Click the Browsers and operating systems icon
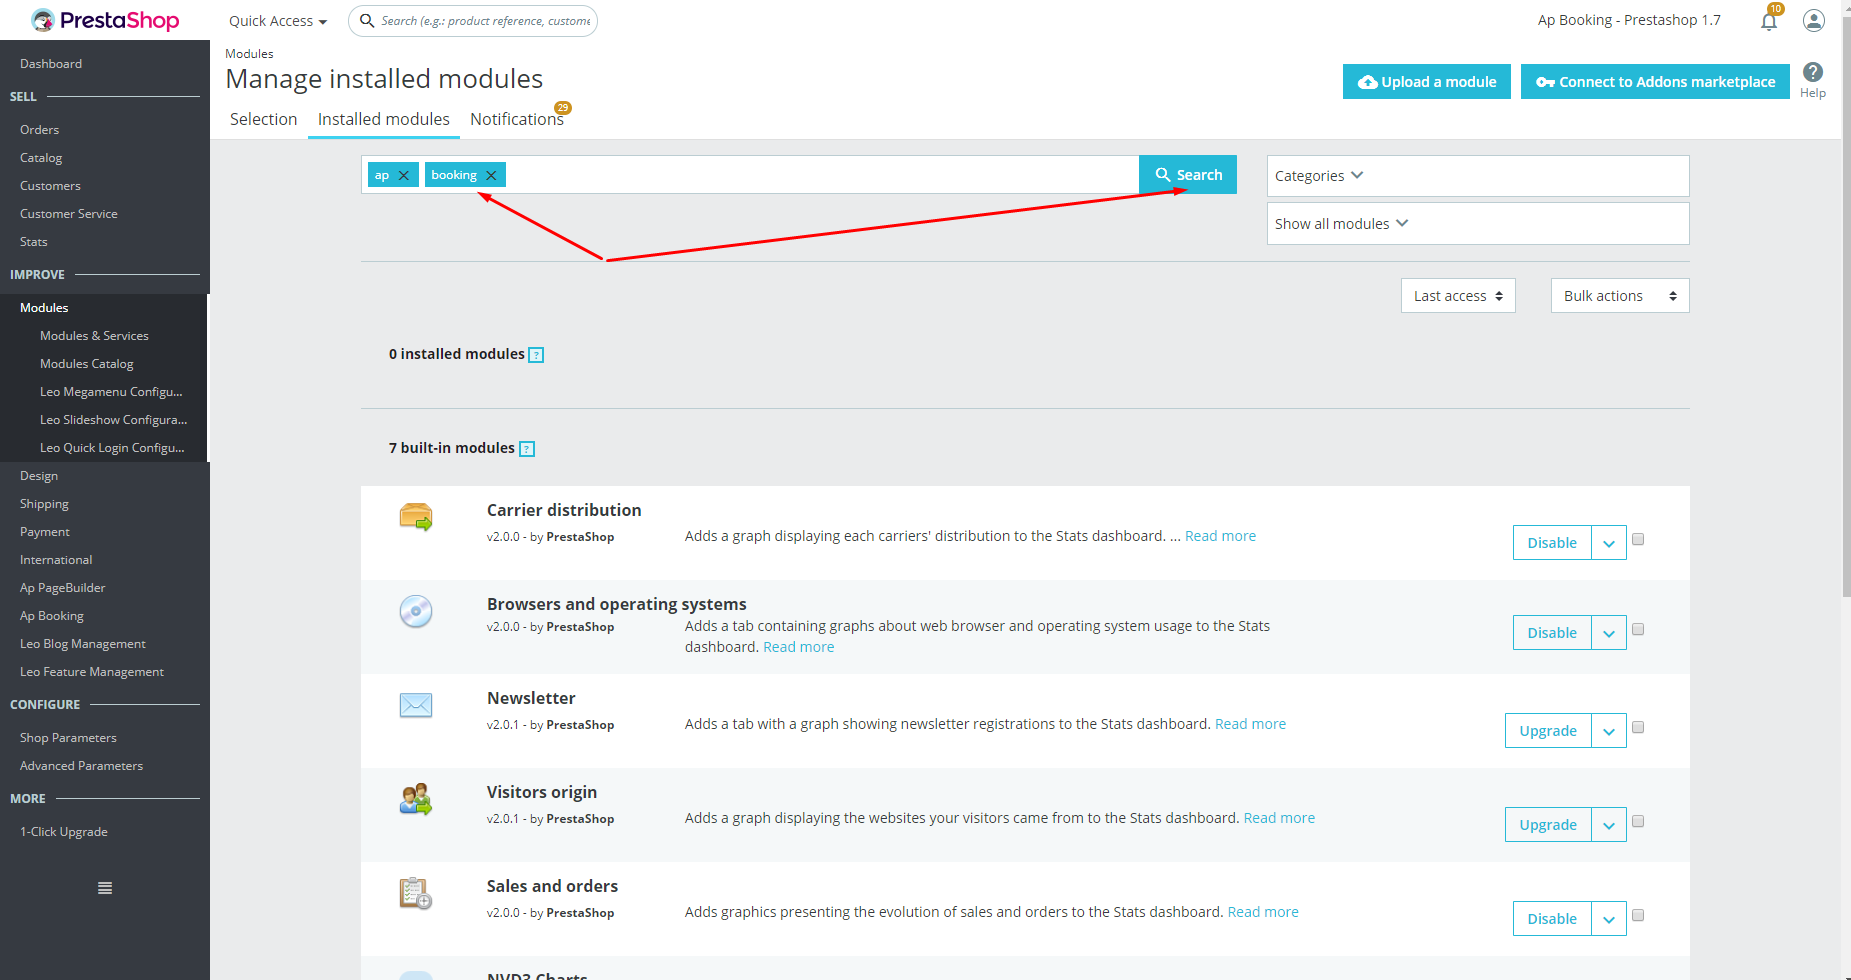 coord(416,611)
